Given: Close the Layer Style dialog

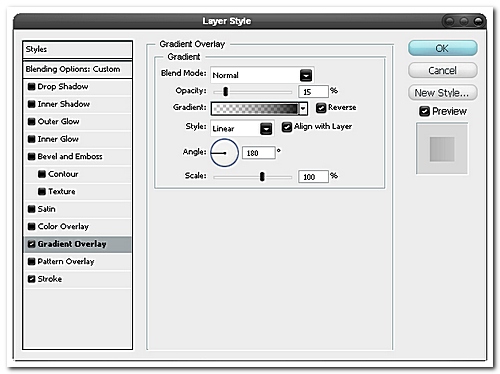Looking at the screenshot, I should tap(478, 21).
